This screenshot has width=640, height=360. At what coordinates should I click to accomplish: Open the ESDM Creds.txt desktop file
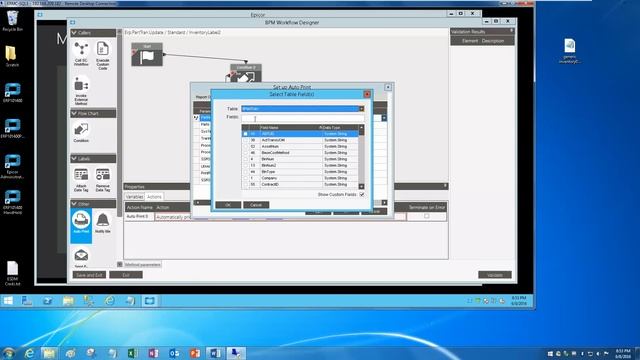coord(13,273)
